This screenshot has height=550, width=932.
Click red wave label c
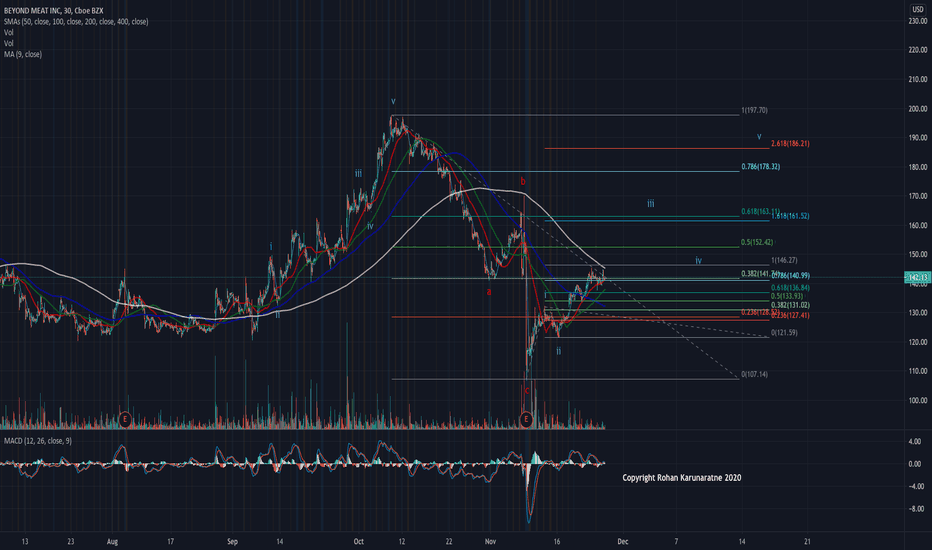pos(527,391)
